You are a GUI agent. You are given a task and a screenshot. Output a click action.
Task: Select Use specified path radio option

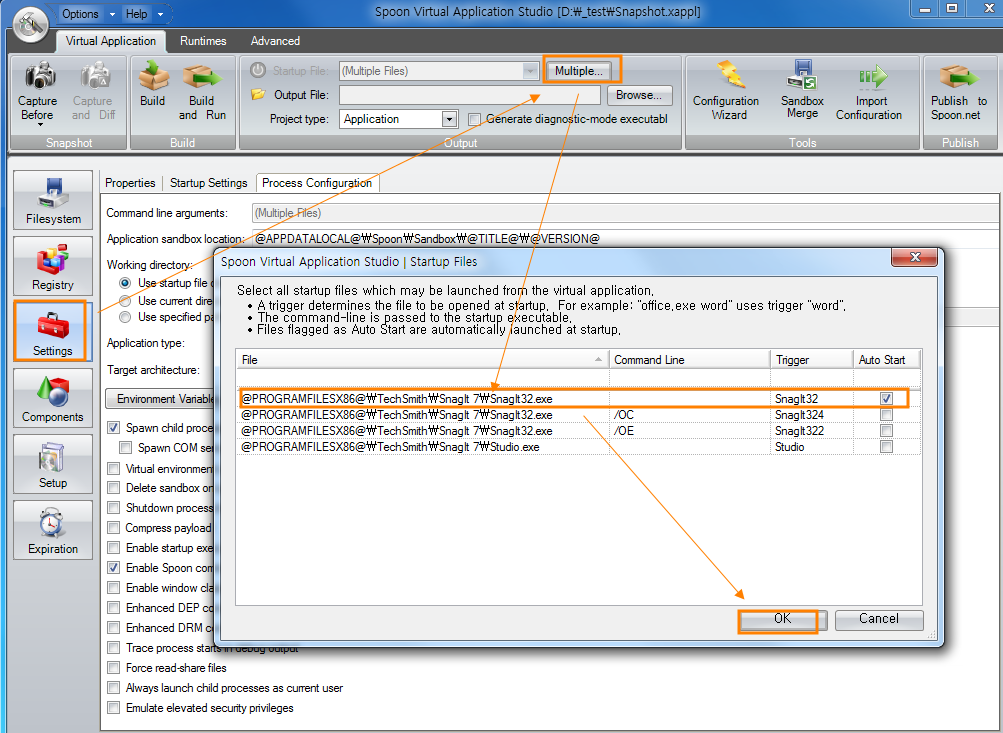(125, 317)
